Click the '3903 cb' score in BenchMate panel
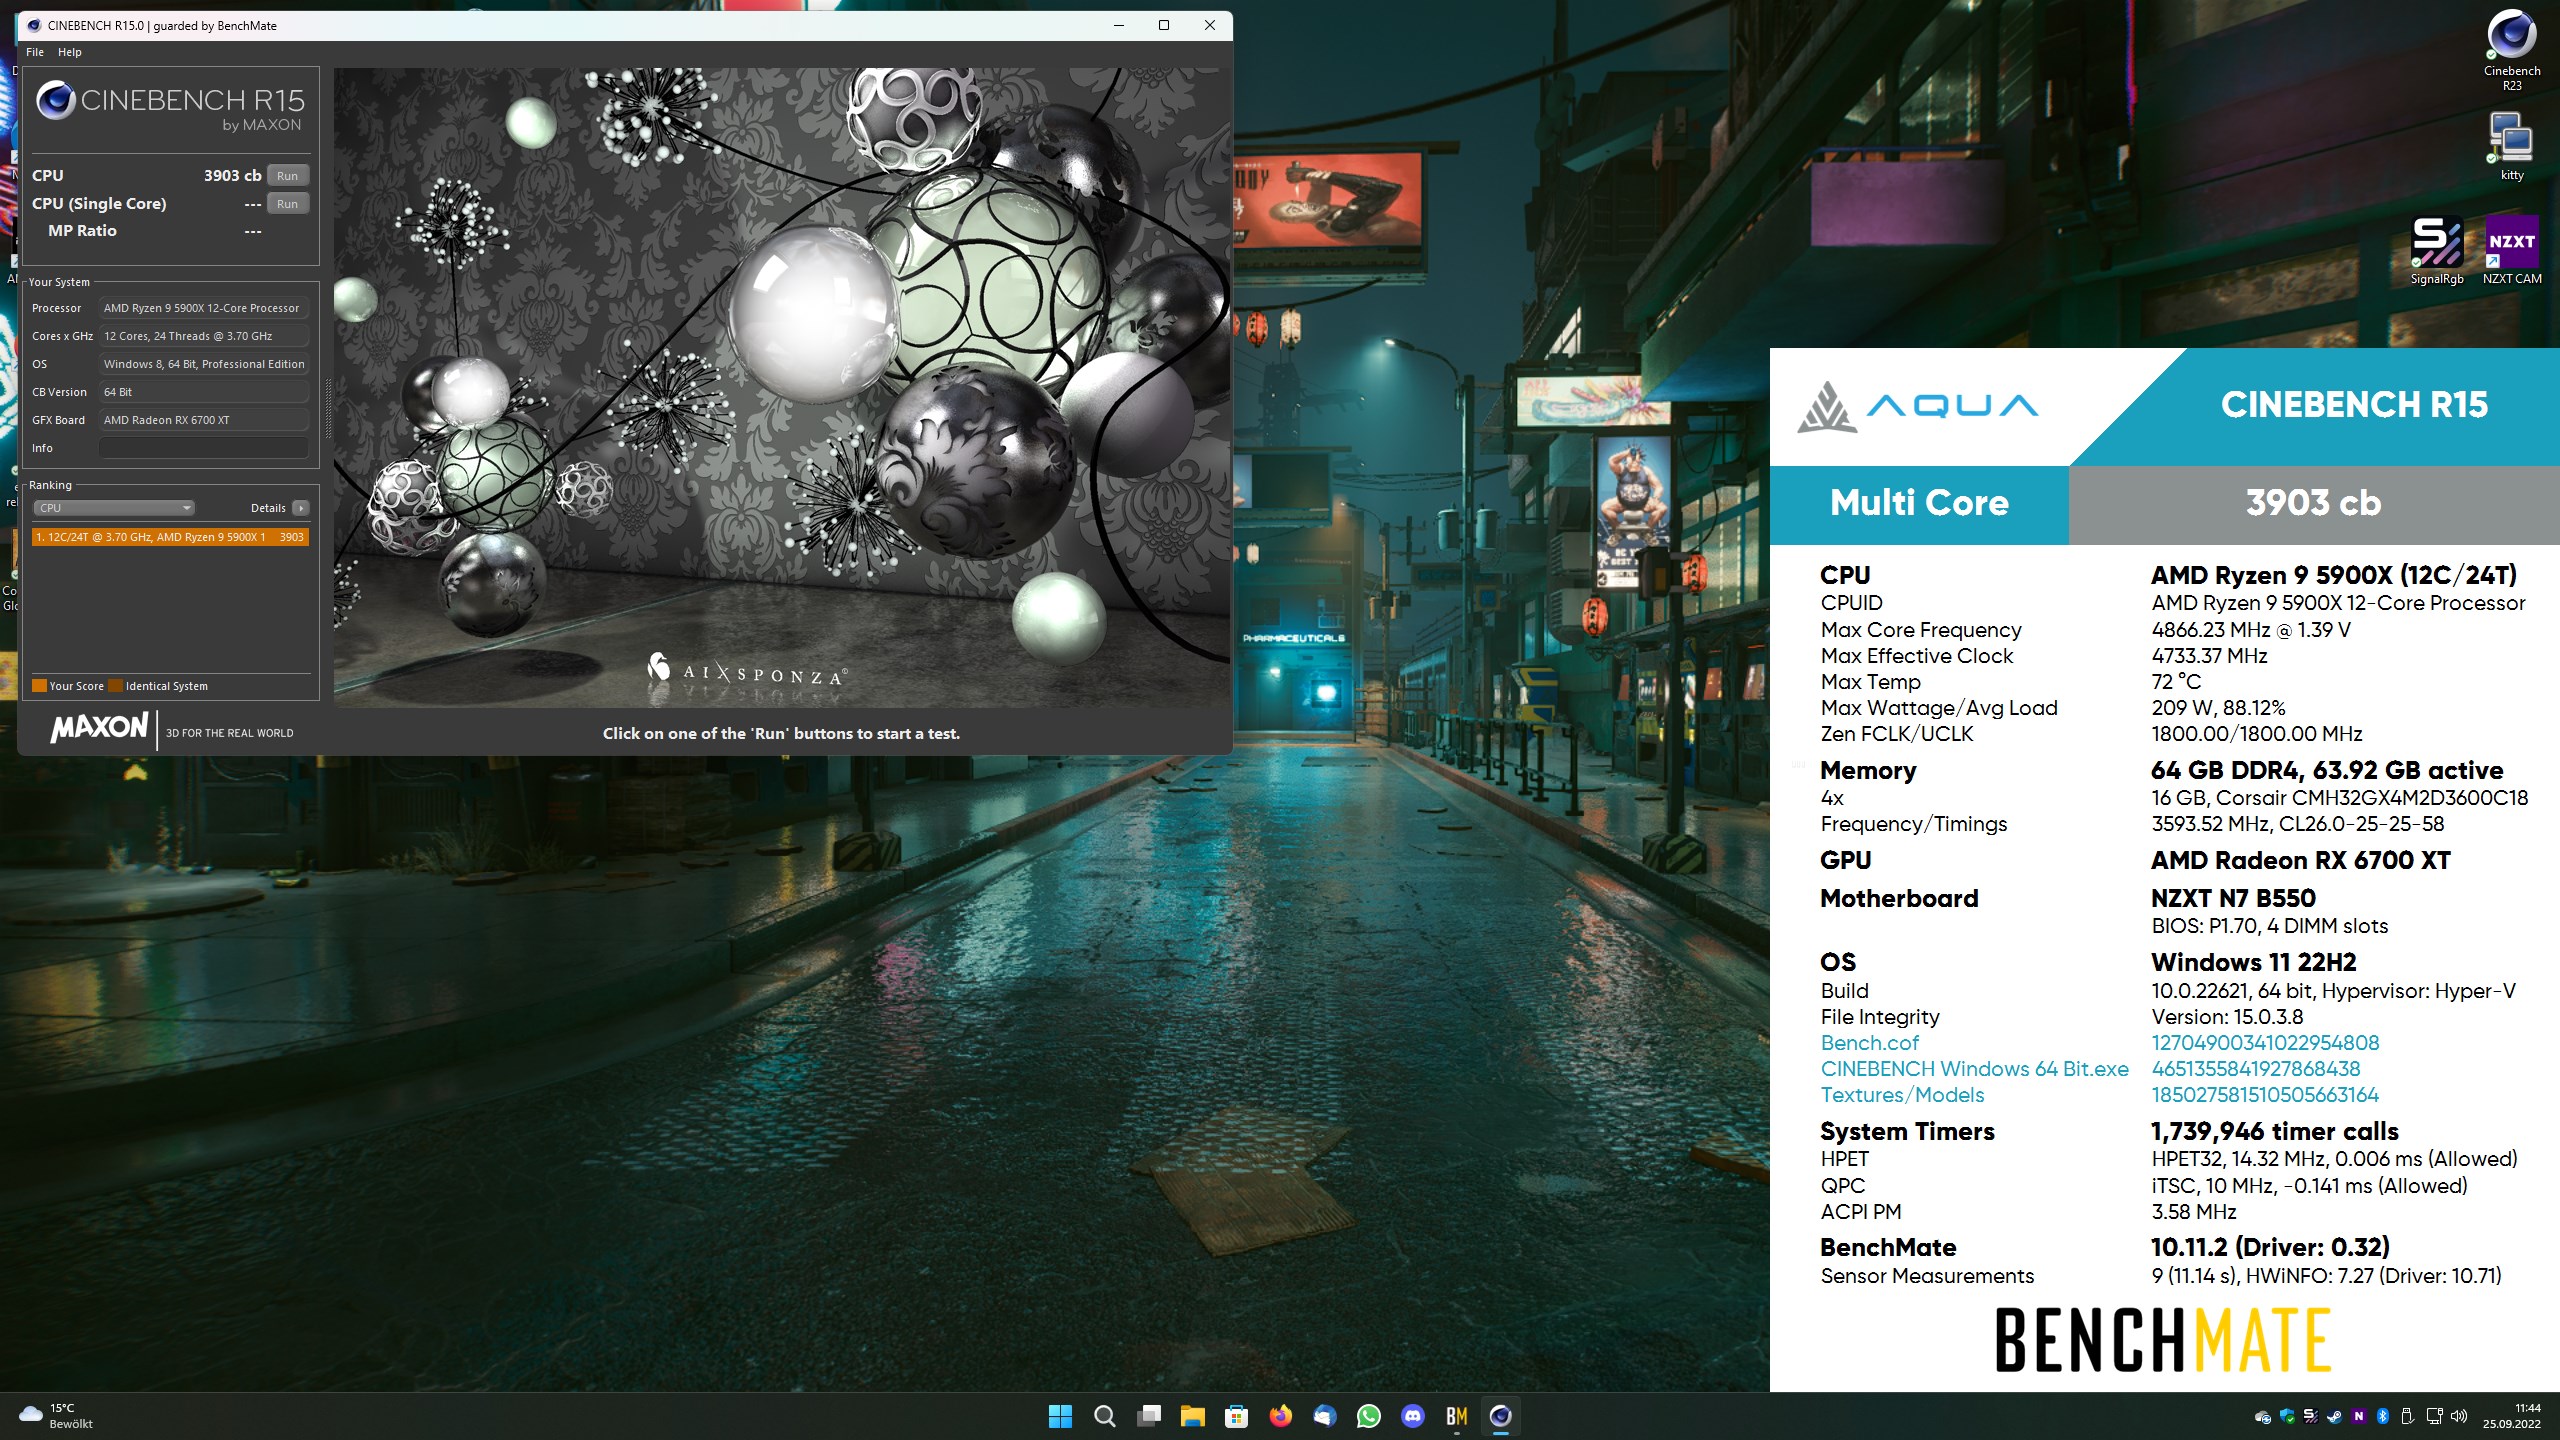This screenshot has width=2560, height=1440. pyautogui.click(x=2313, y=503)
